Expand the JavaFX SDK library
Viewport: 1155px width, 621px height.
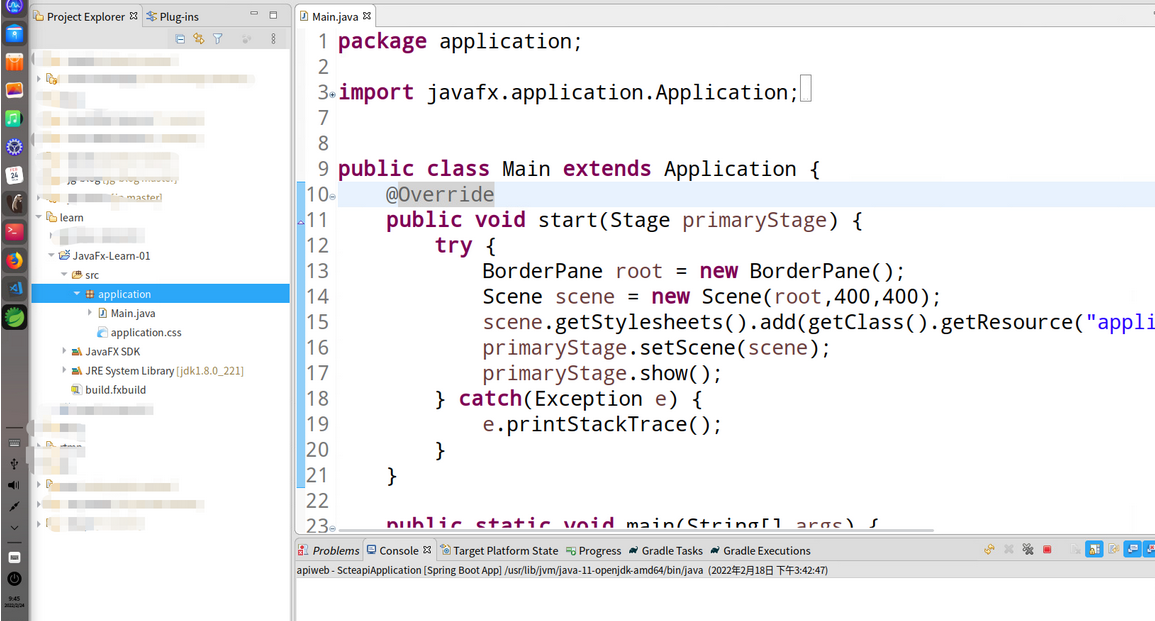coord(64,351)
